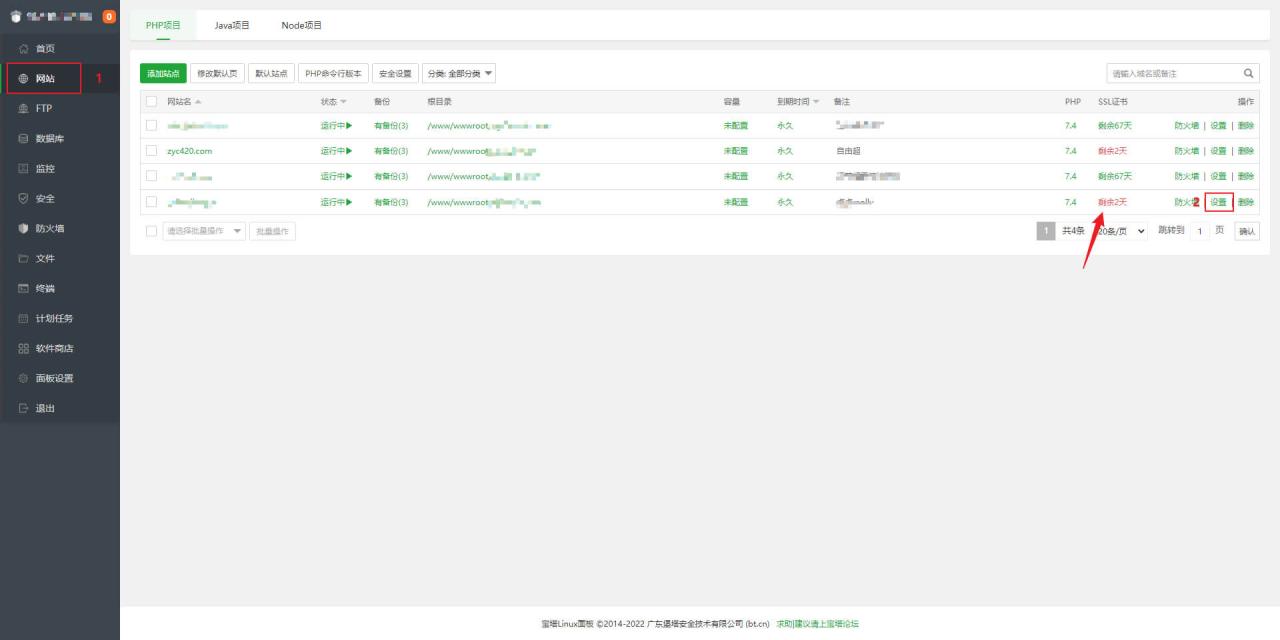Screen dimensions: 1280x640
Task: Toggle the select-all checkbox in table header
Action: [x=152, y=102]
